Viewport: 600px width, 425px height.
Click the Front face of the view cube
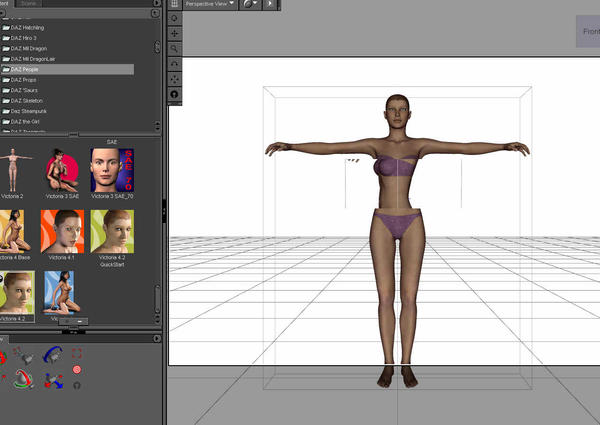coord(589,31)
